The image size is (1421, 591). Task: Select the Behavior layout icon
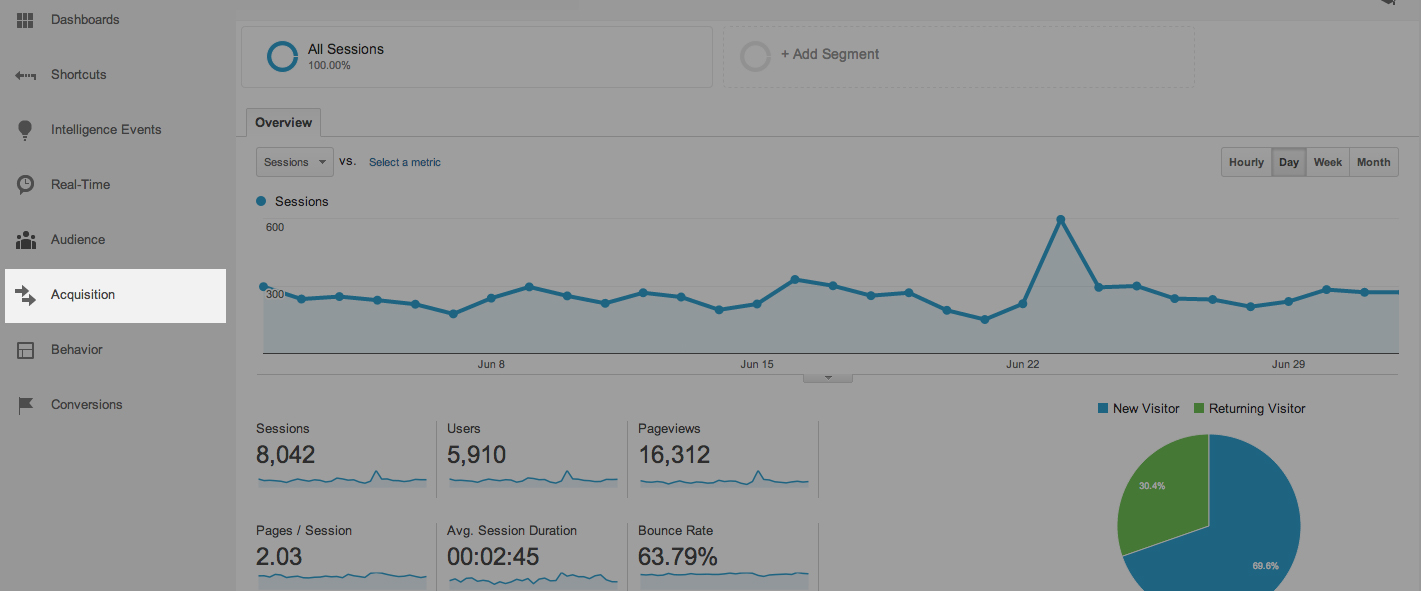(x=25, y=350)
